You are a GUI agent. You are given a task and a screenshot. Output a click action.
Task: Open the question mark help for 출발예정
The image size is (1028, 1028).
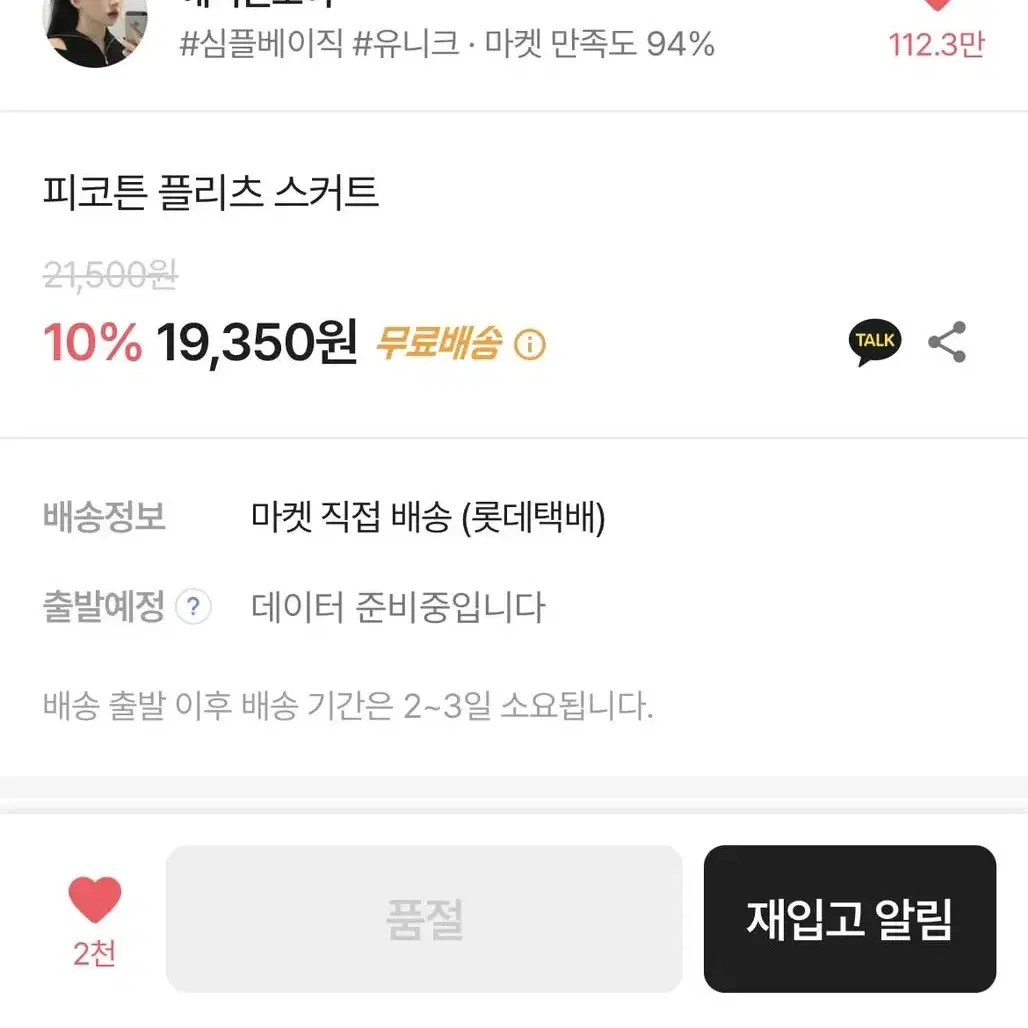pyautogui.click(x=193, y=606)
